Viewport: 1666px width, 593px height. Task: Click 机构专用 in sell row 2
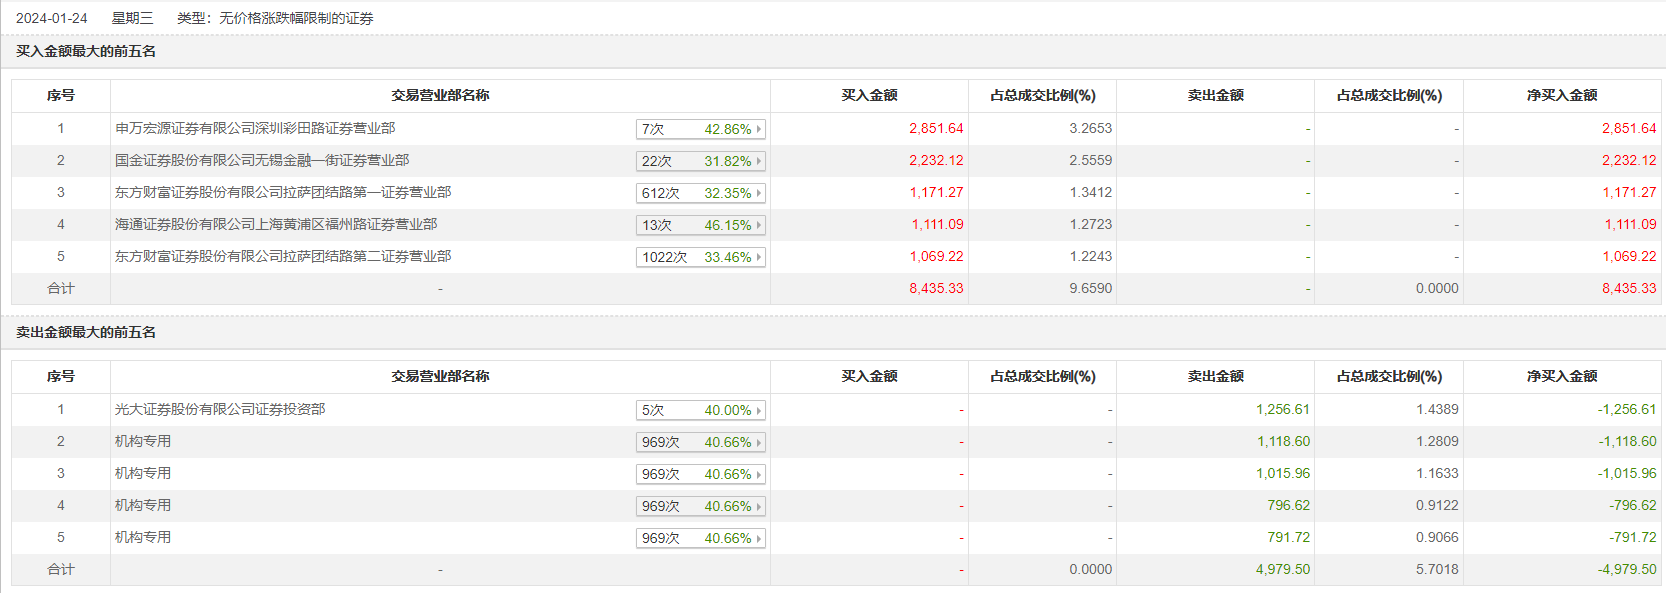(143, 441)
